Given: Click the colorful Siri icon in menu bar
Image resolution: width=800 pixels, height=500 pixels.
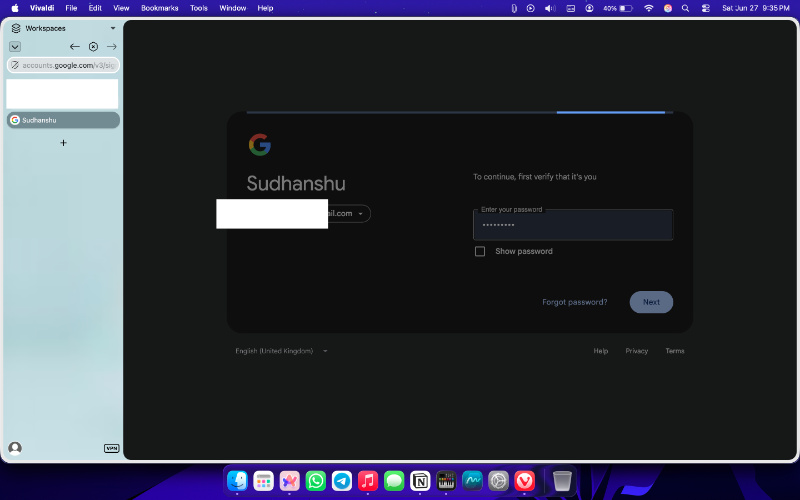Looking at the screenshot, I should pos(667,8).
